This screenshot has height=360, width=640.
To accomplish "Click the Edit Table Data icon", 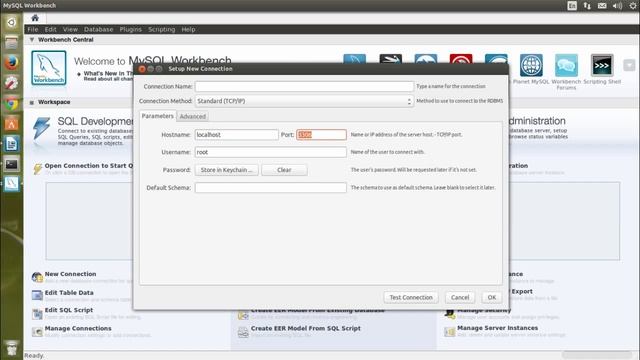I will 37,295.
